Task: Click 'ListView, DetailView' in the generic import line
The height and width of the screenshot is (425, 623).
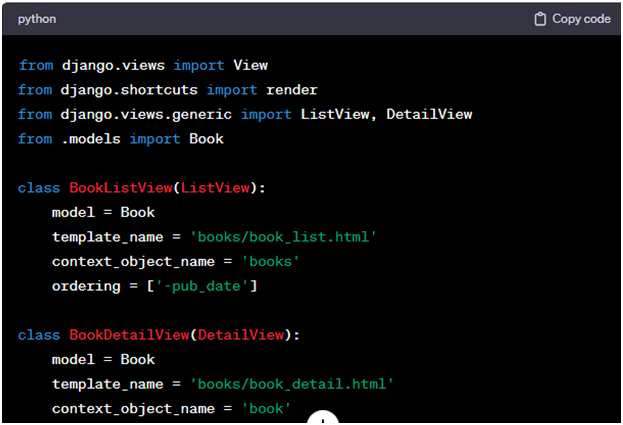Action: [386, 114]
